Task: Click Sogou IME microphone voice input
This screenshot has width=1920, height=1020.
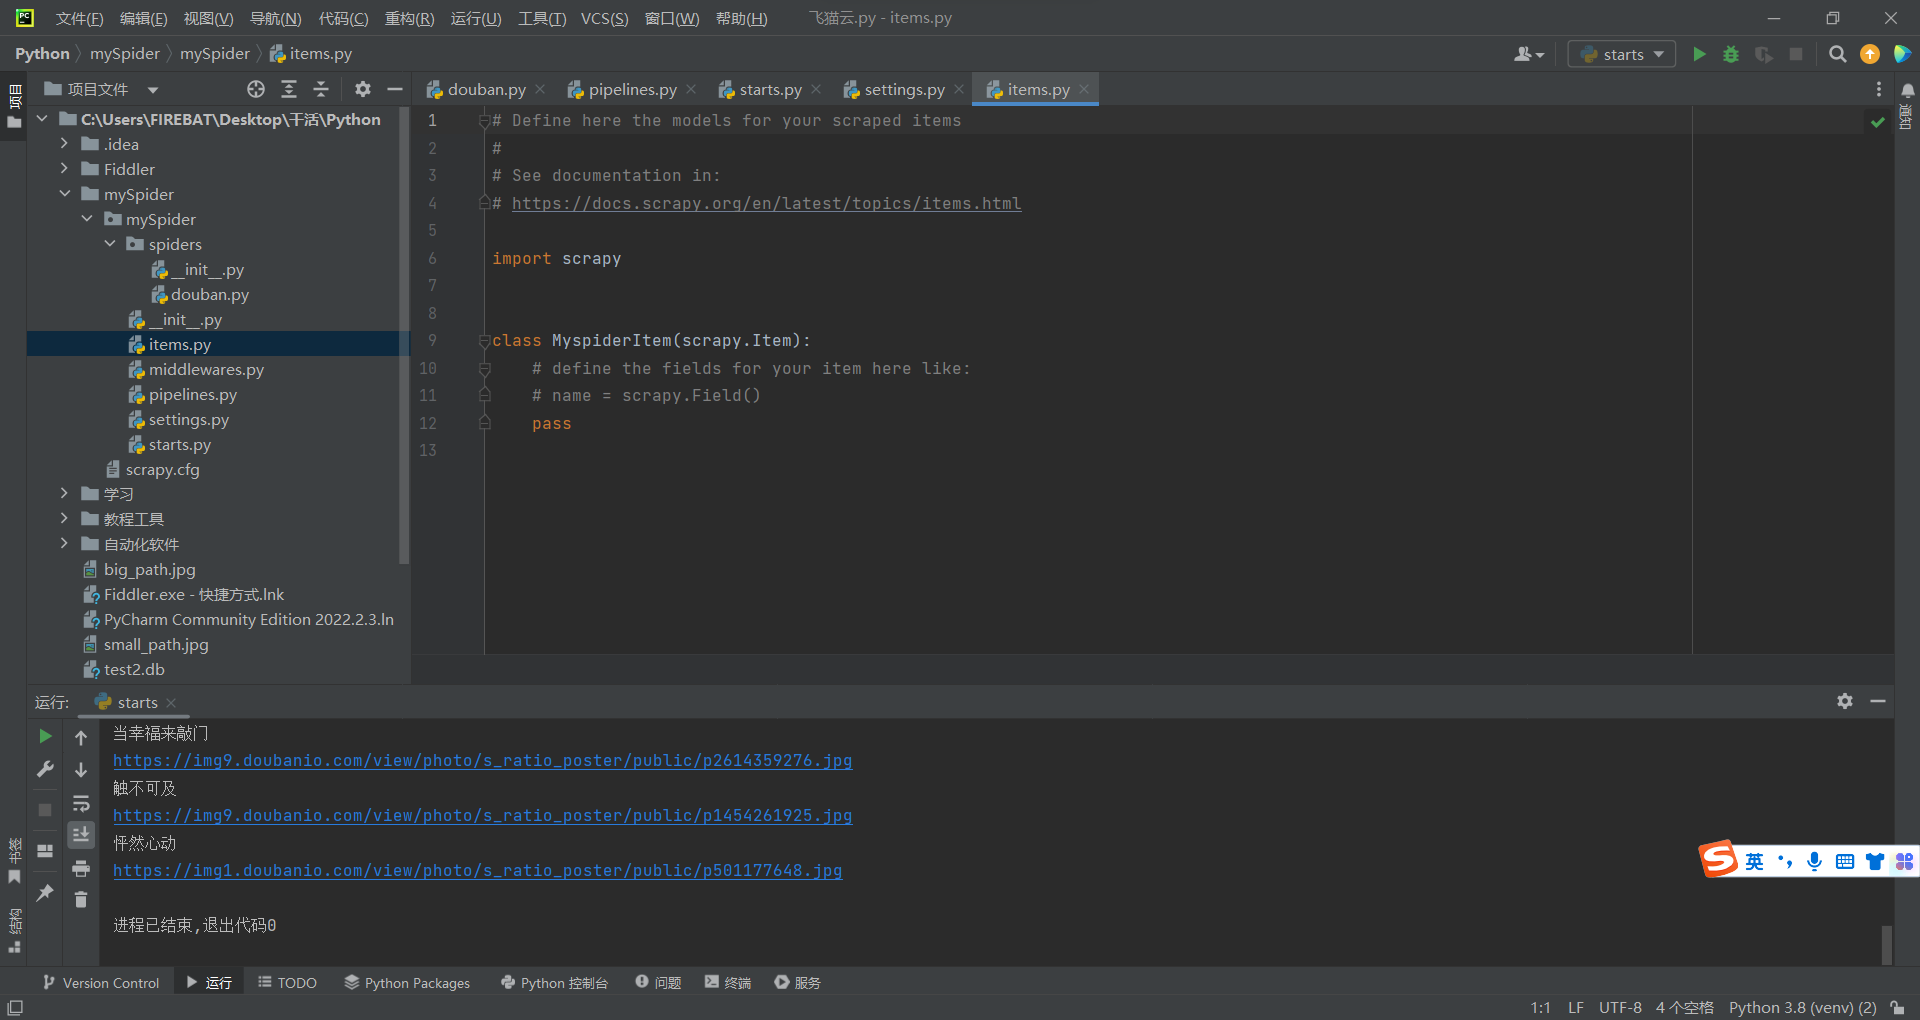Action: 1814,861
